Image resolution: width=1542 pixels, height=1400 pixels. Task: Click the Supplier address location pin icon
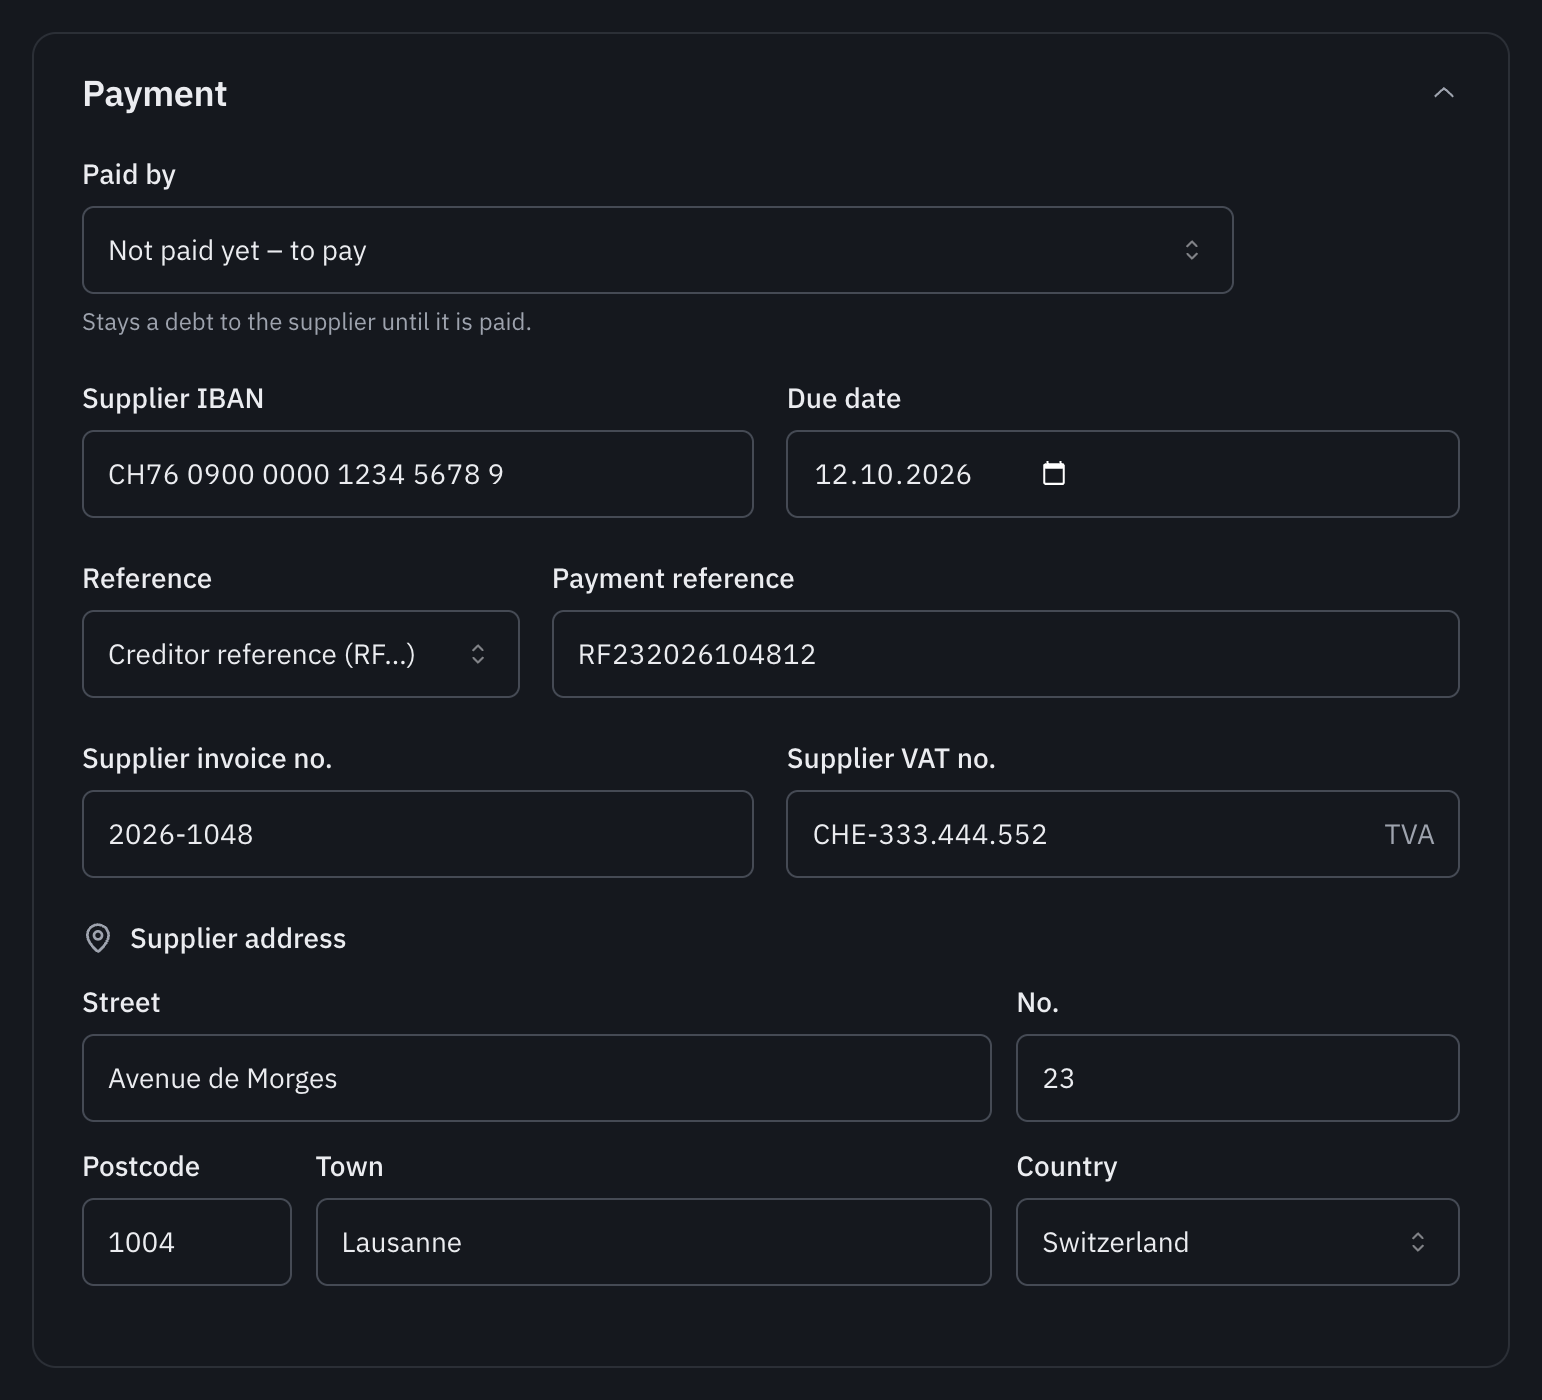pyautogui.click(x=98, y=938)
